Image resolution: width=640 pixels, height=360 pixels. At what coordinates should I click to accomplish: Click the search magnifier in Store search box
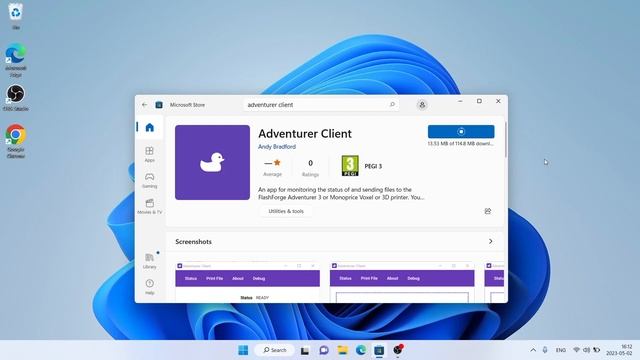click(392, 104)
